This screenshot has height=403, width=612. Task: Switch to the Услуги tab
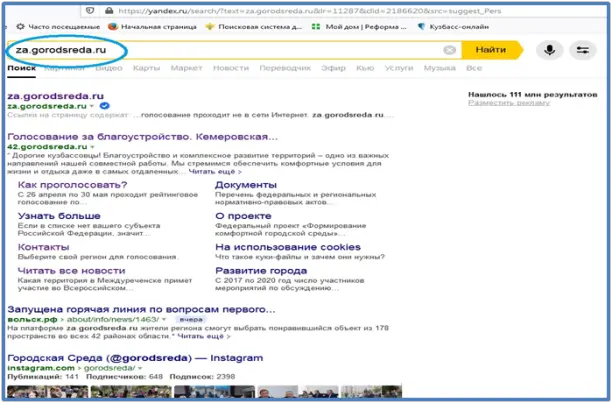[x=399, y=68]
